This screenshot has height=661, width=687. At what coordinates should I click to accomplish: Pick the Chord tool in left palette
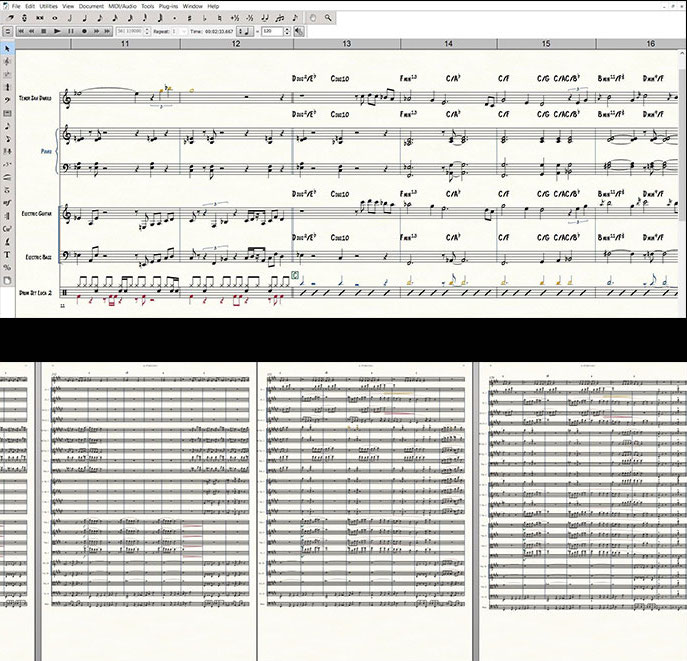[7, 229]
